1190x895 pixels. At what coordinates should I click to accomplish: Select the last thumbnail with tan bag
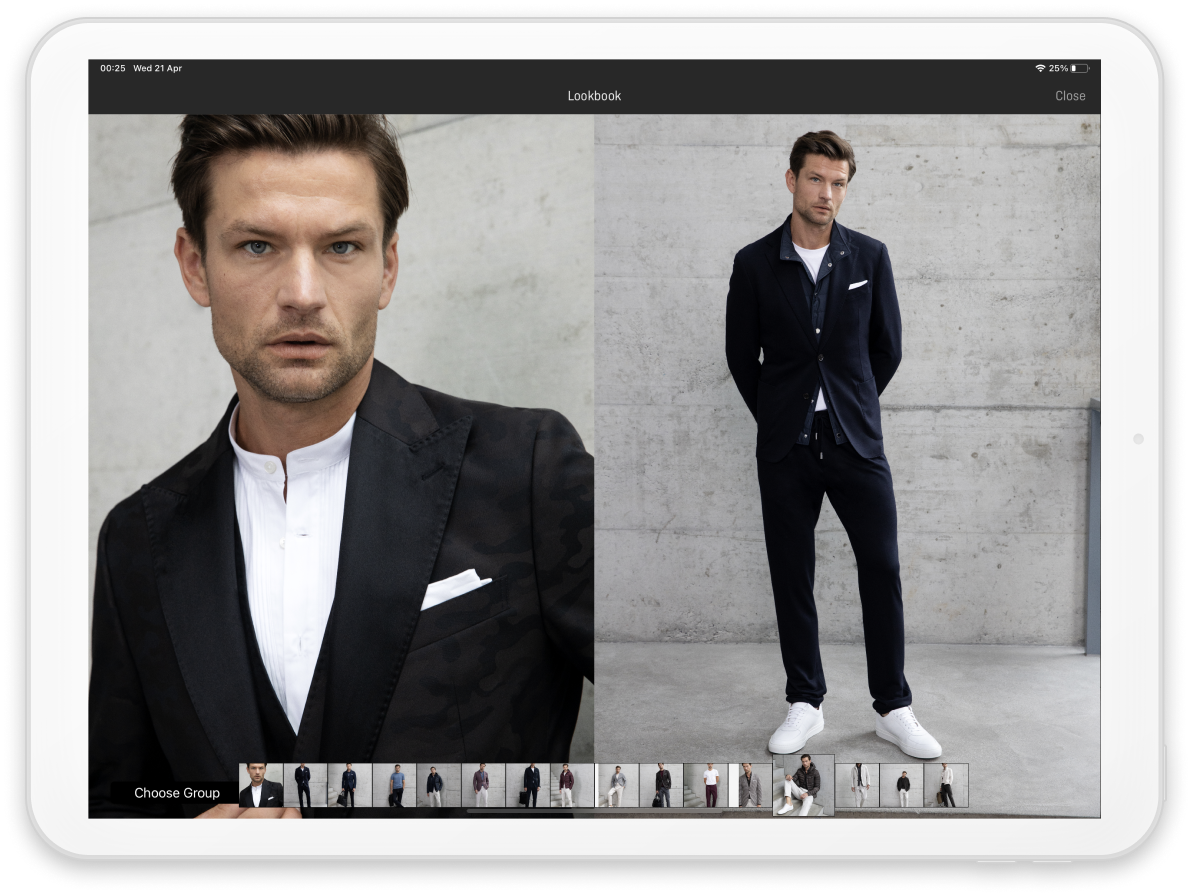point(946,785)
